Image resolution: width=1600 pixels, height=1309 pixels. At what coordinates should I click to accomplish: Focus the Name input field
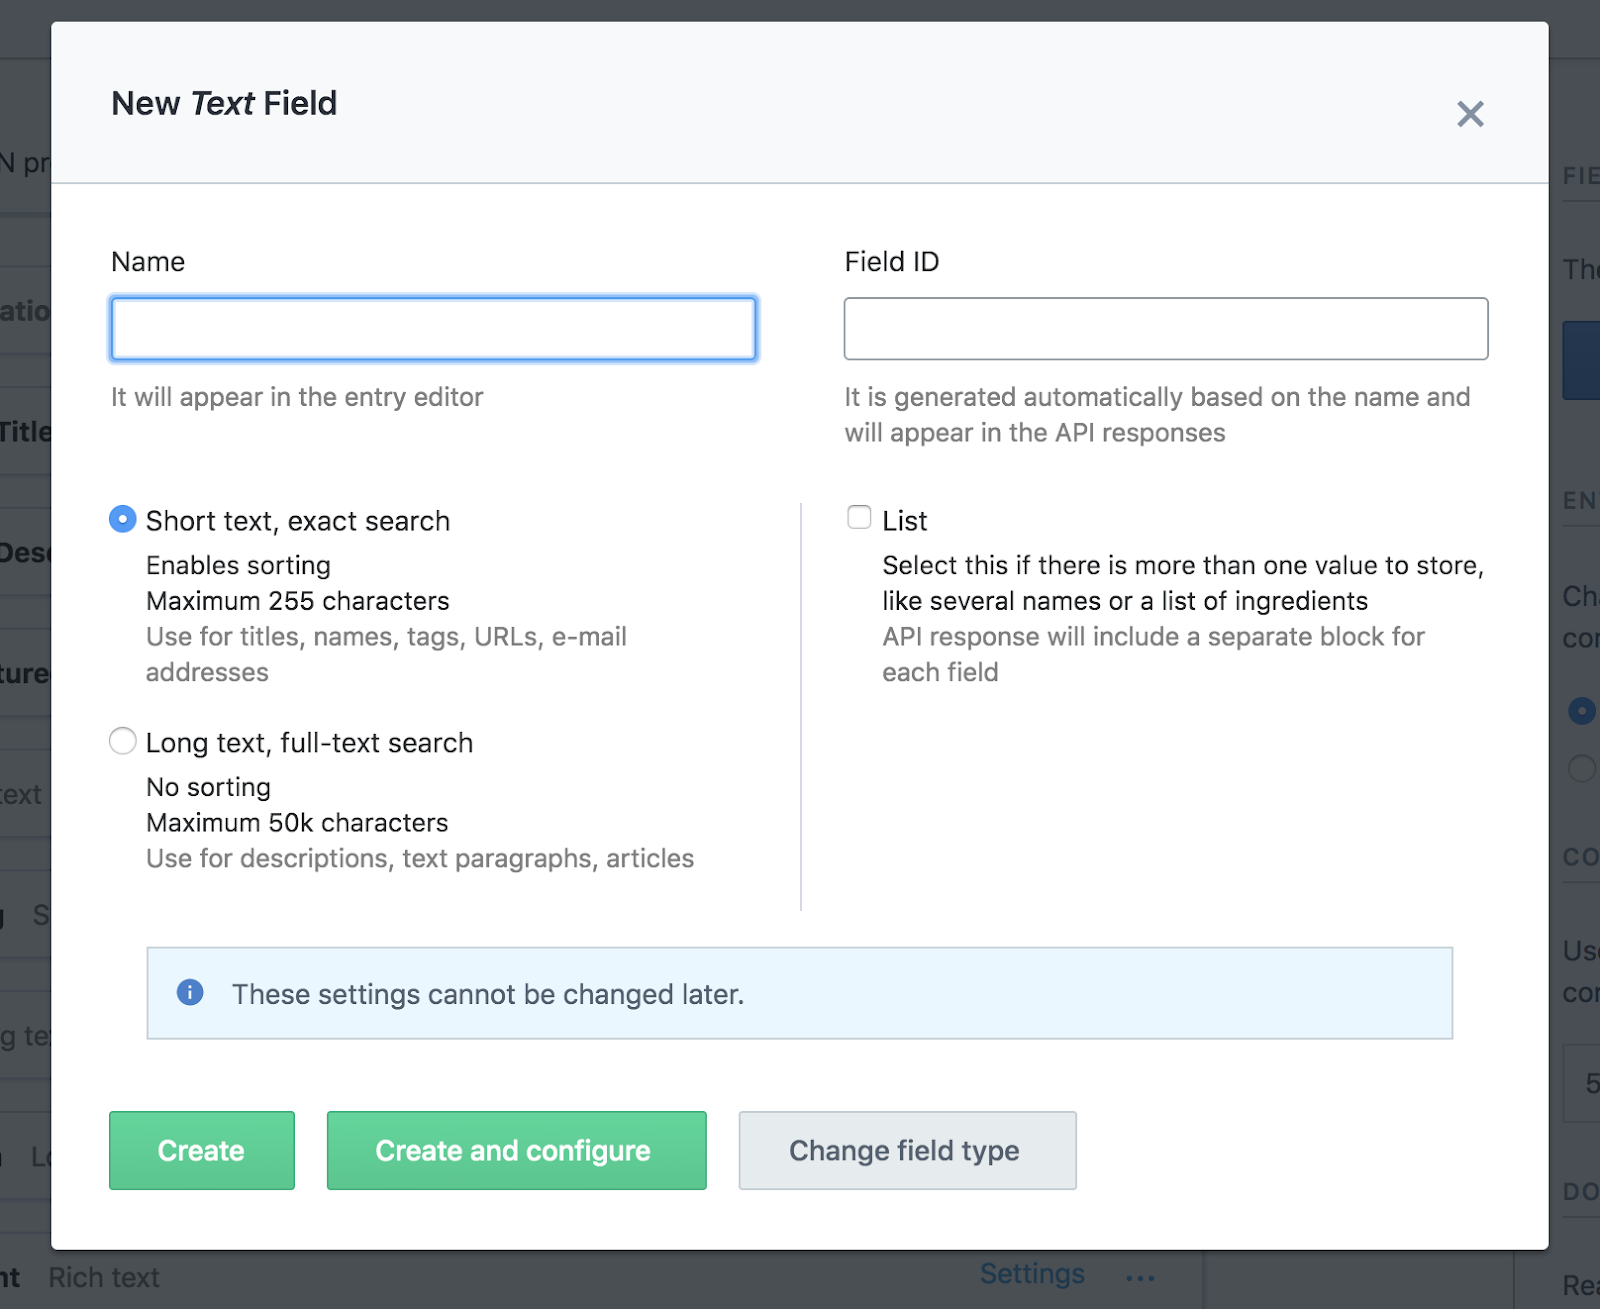point(433,329)
